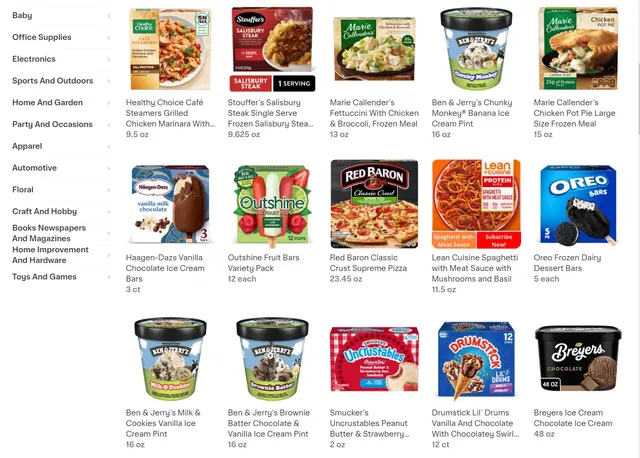Click the page vertical scrollbar

pos(638,98)
